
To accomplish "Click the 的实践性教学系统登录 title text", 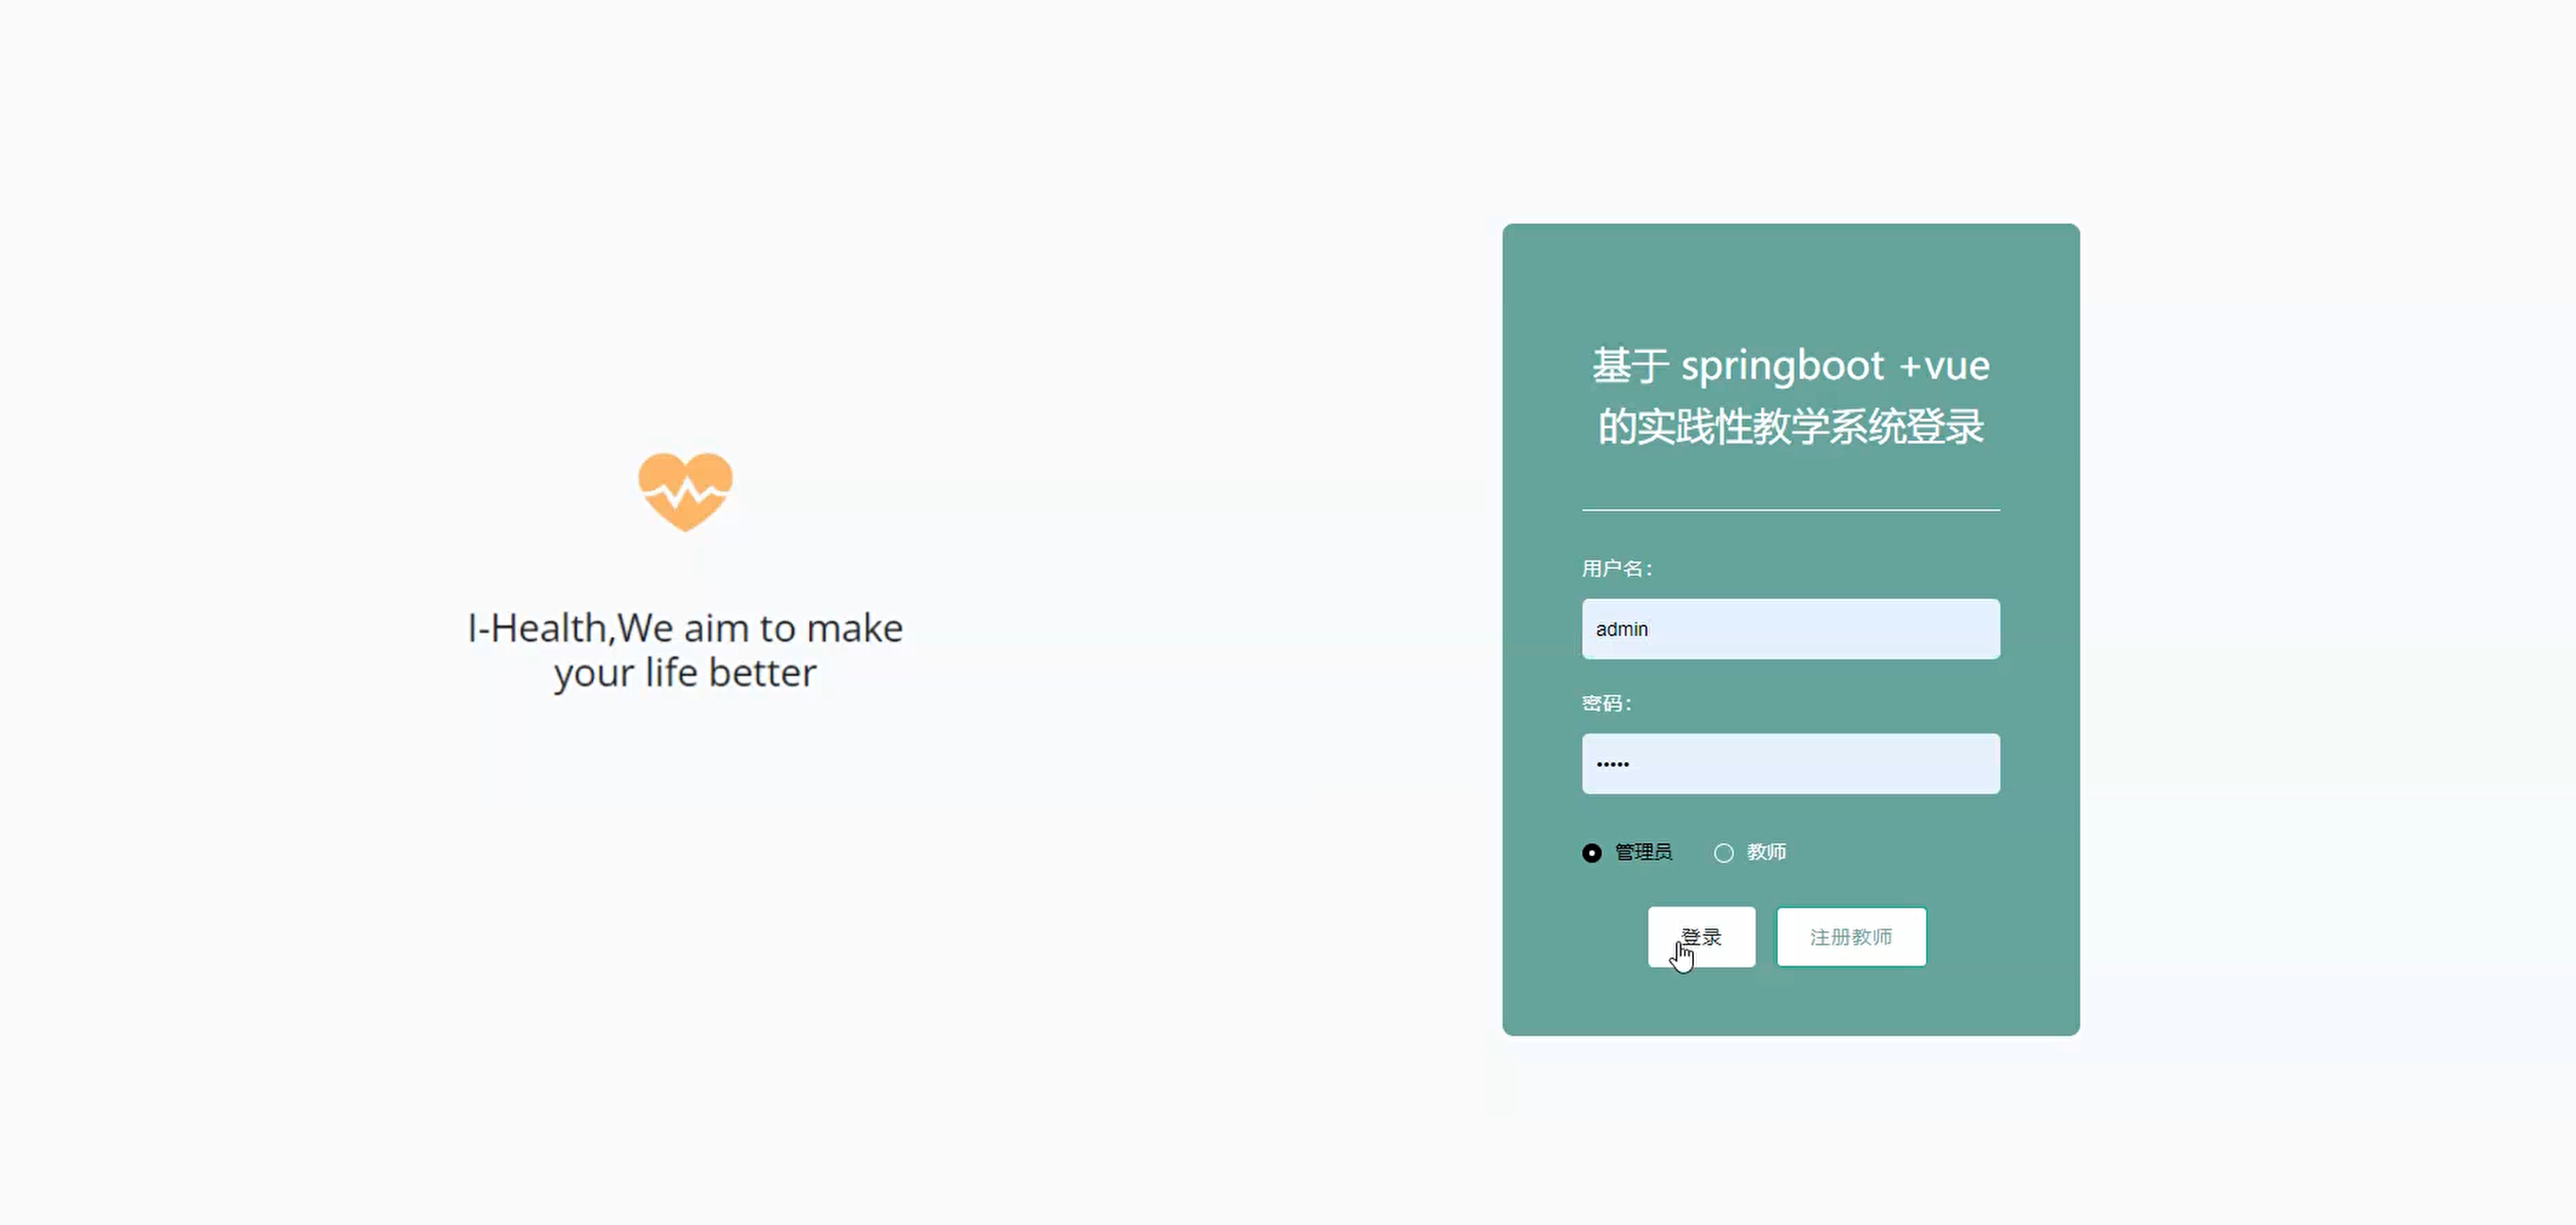I will click(1791, 427).
